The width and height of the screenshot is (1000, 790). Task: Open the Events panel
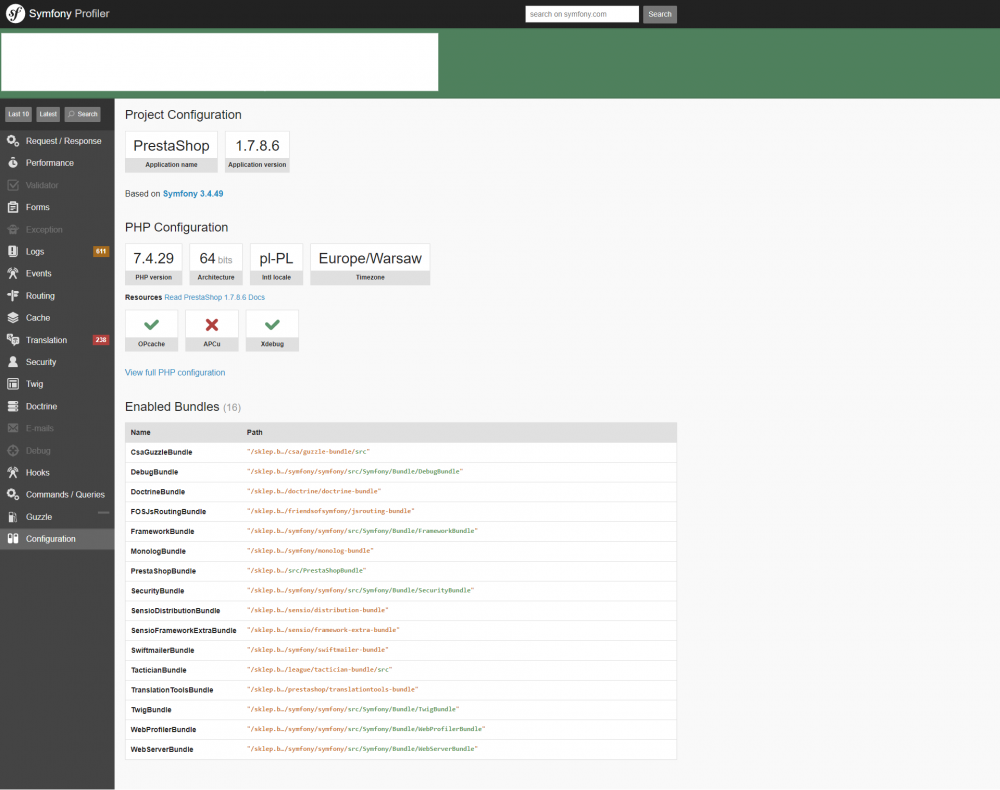click(41, 273)
